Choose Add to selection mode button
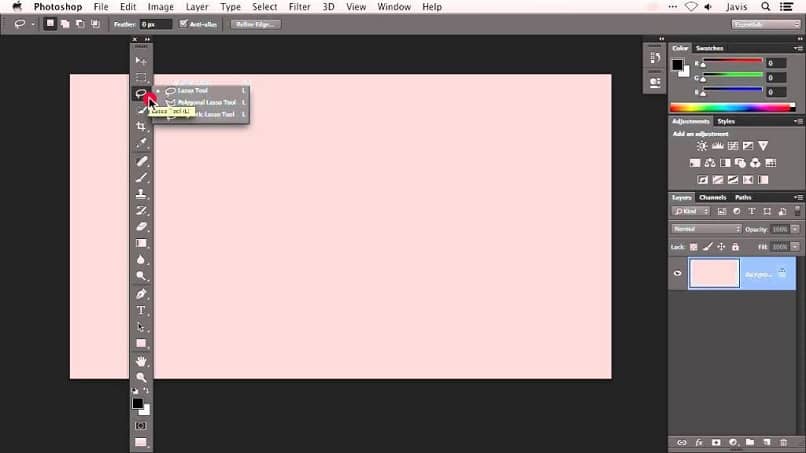 [65, 24]
